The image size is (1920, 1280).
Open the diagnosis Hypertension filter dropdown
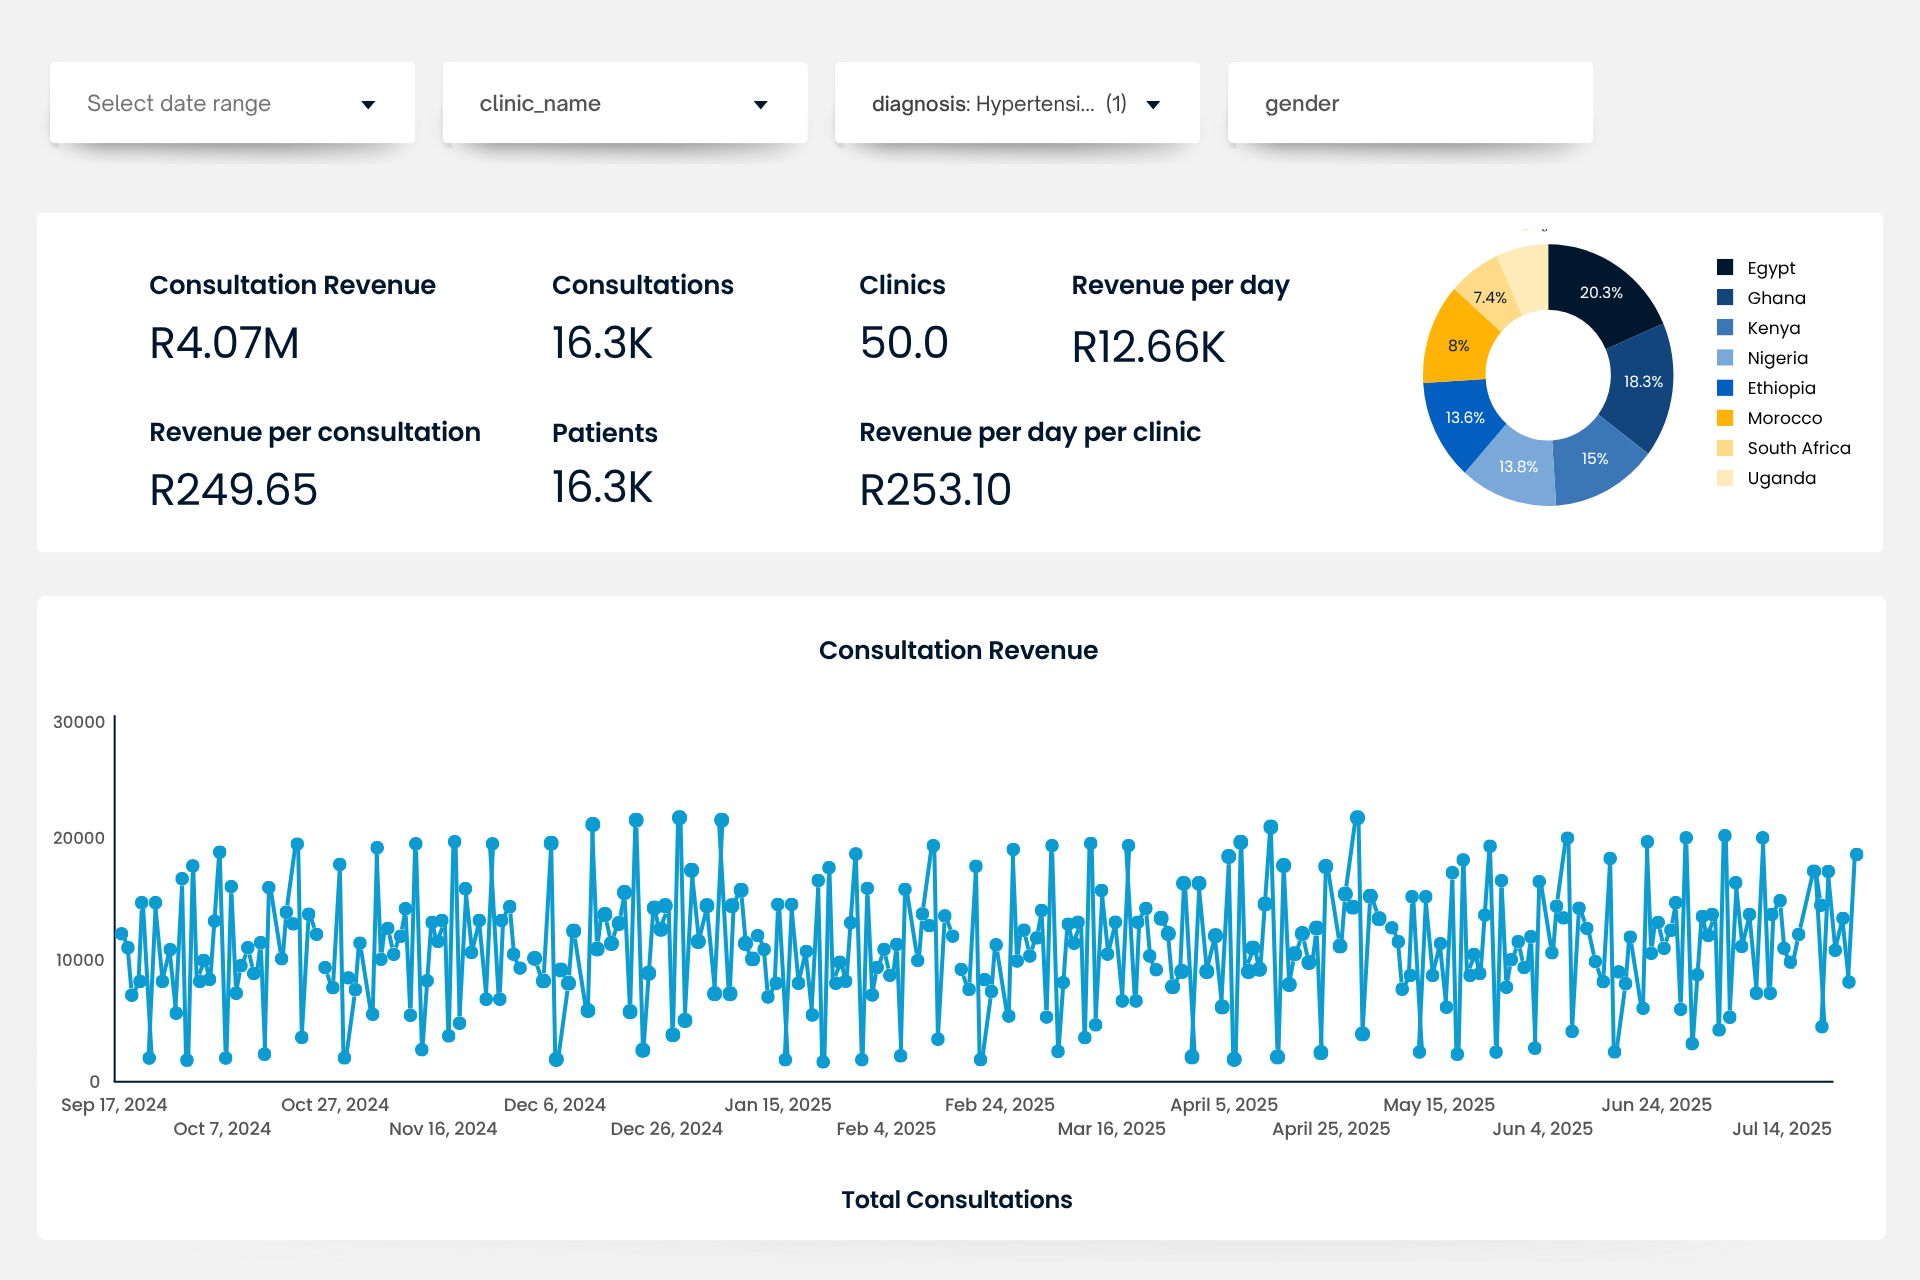tap(1016, 104)
